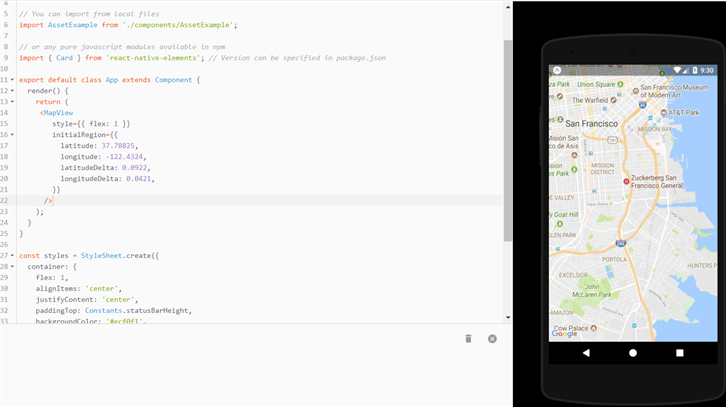
Task: Click the Interstate 280 highway shield
Action: (x=621, y=243)
